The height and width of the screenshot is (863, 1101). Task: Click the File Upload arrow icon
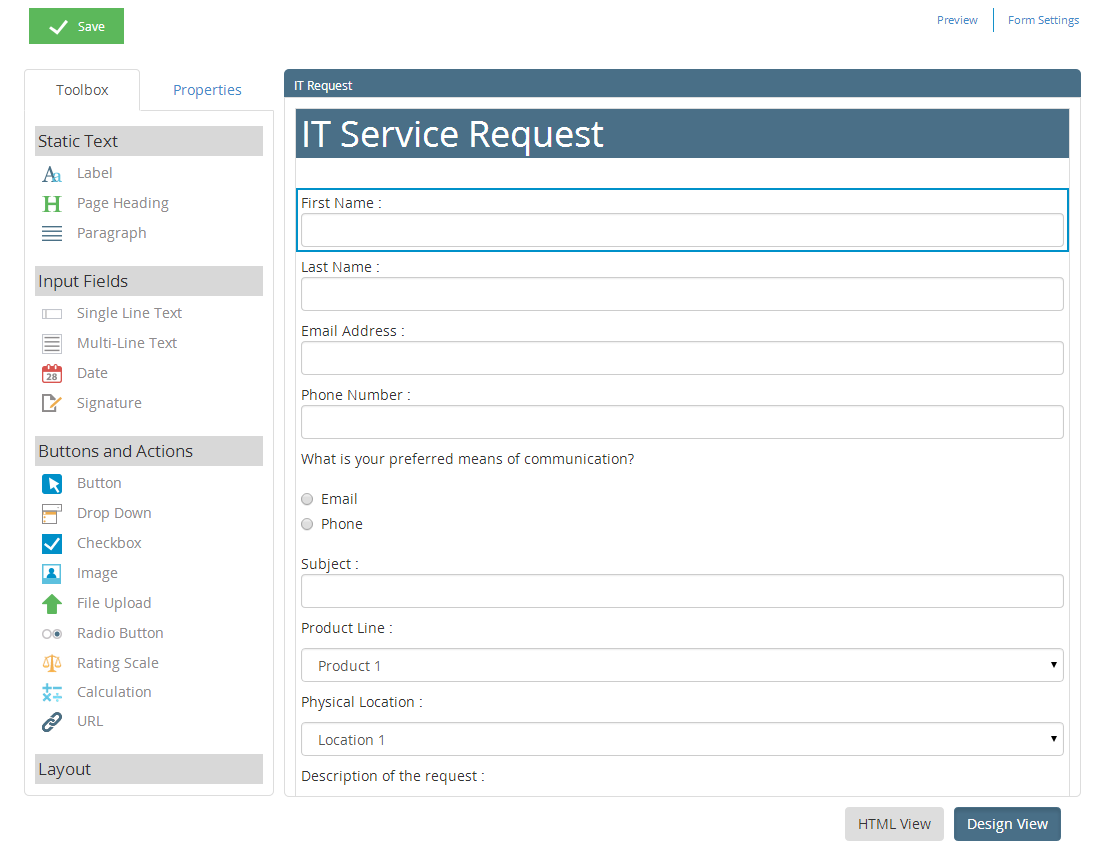(52, 604)
